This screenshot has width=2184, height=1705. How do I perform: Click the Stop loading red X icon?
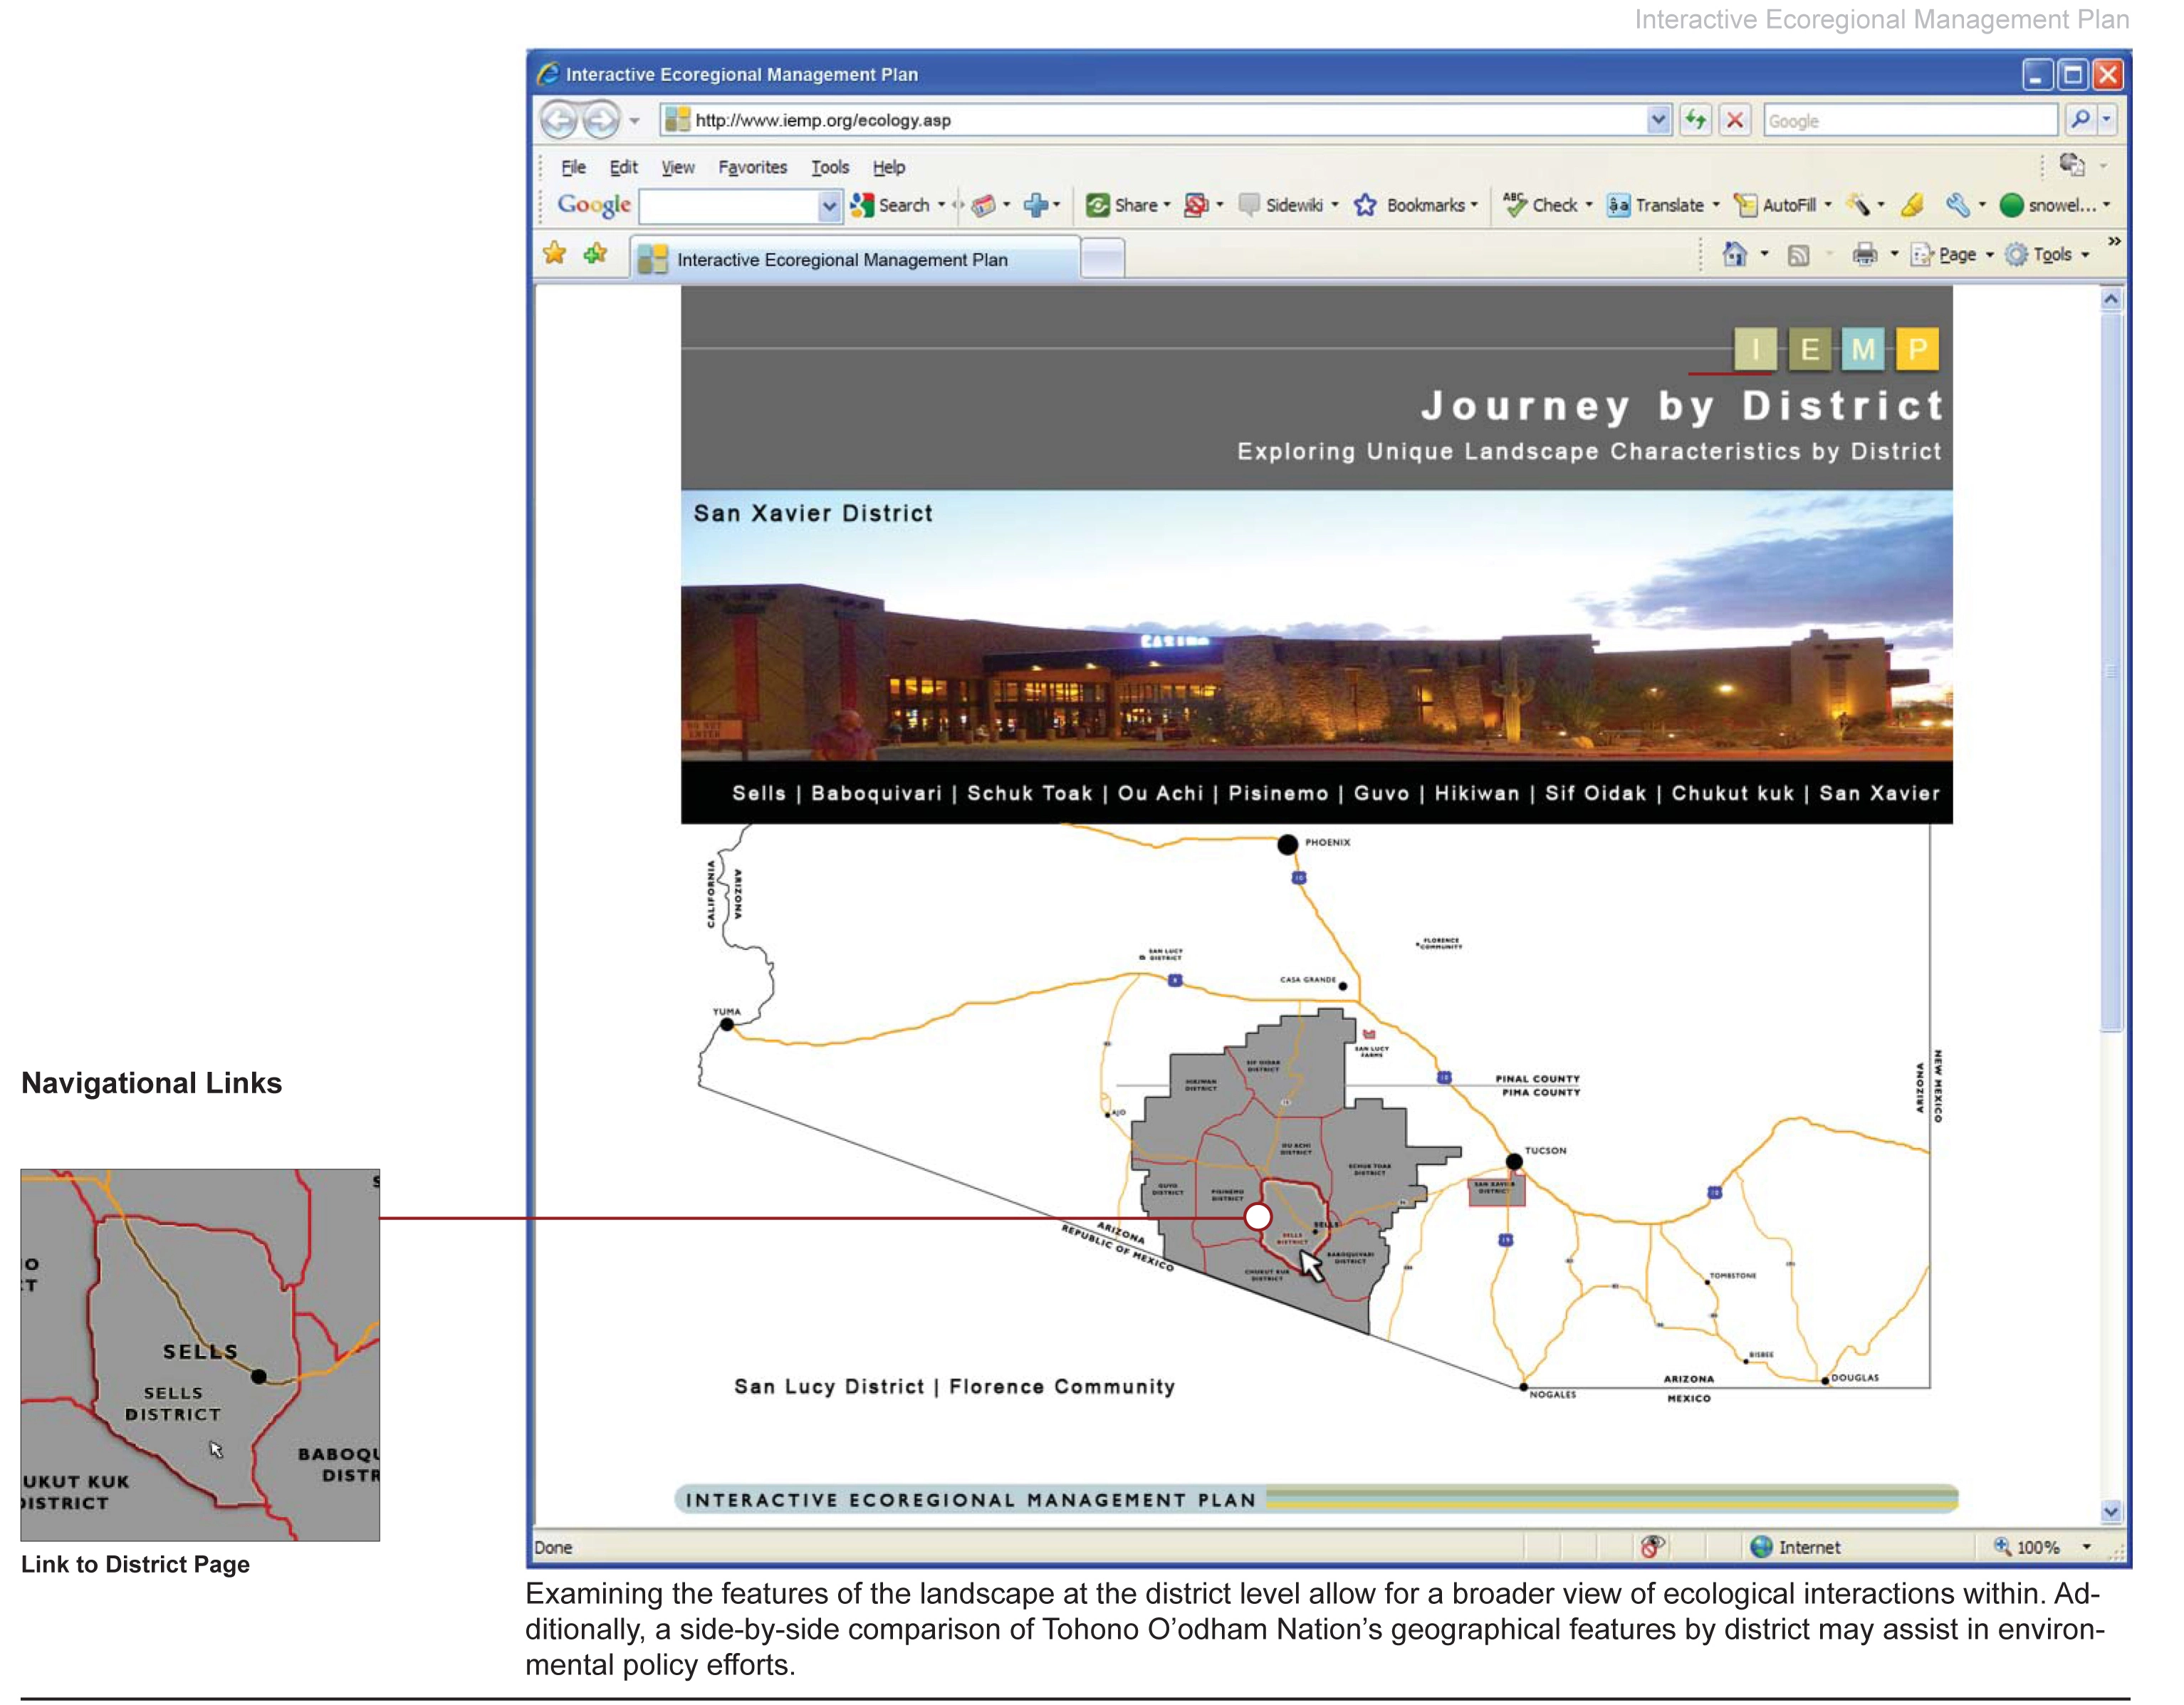coord(1735,120)
